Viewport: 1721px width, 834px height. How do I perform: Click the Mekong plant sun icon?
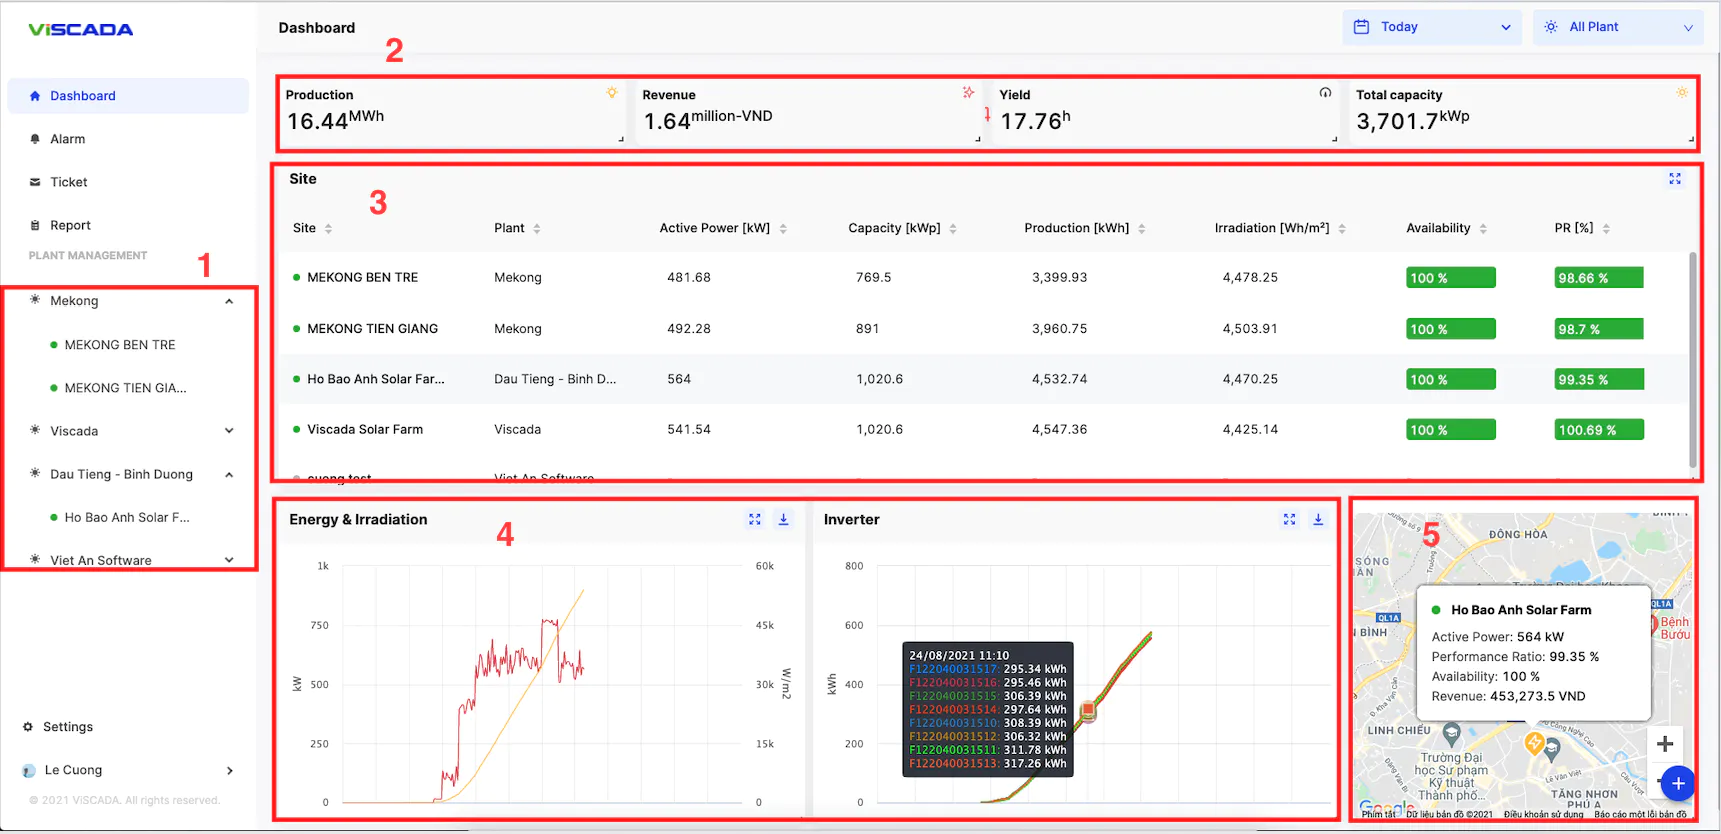35,300
